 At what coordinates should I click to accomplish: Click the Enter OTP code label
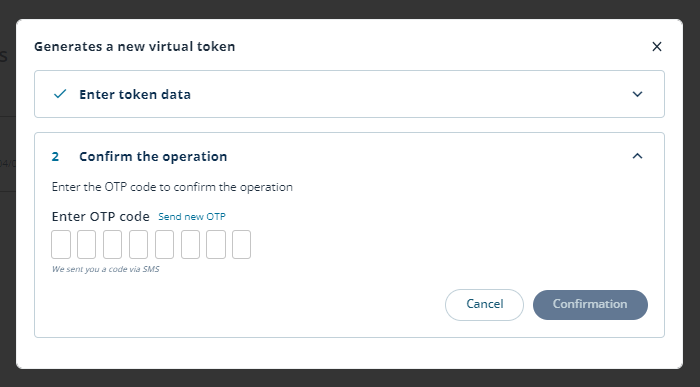(100, 216)
